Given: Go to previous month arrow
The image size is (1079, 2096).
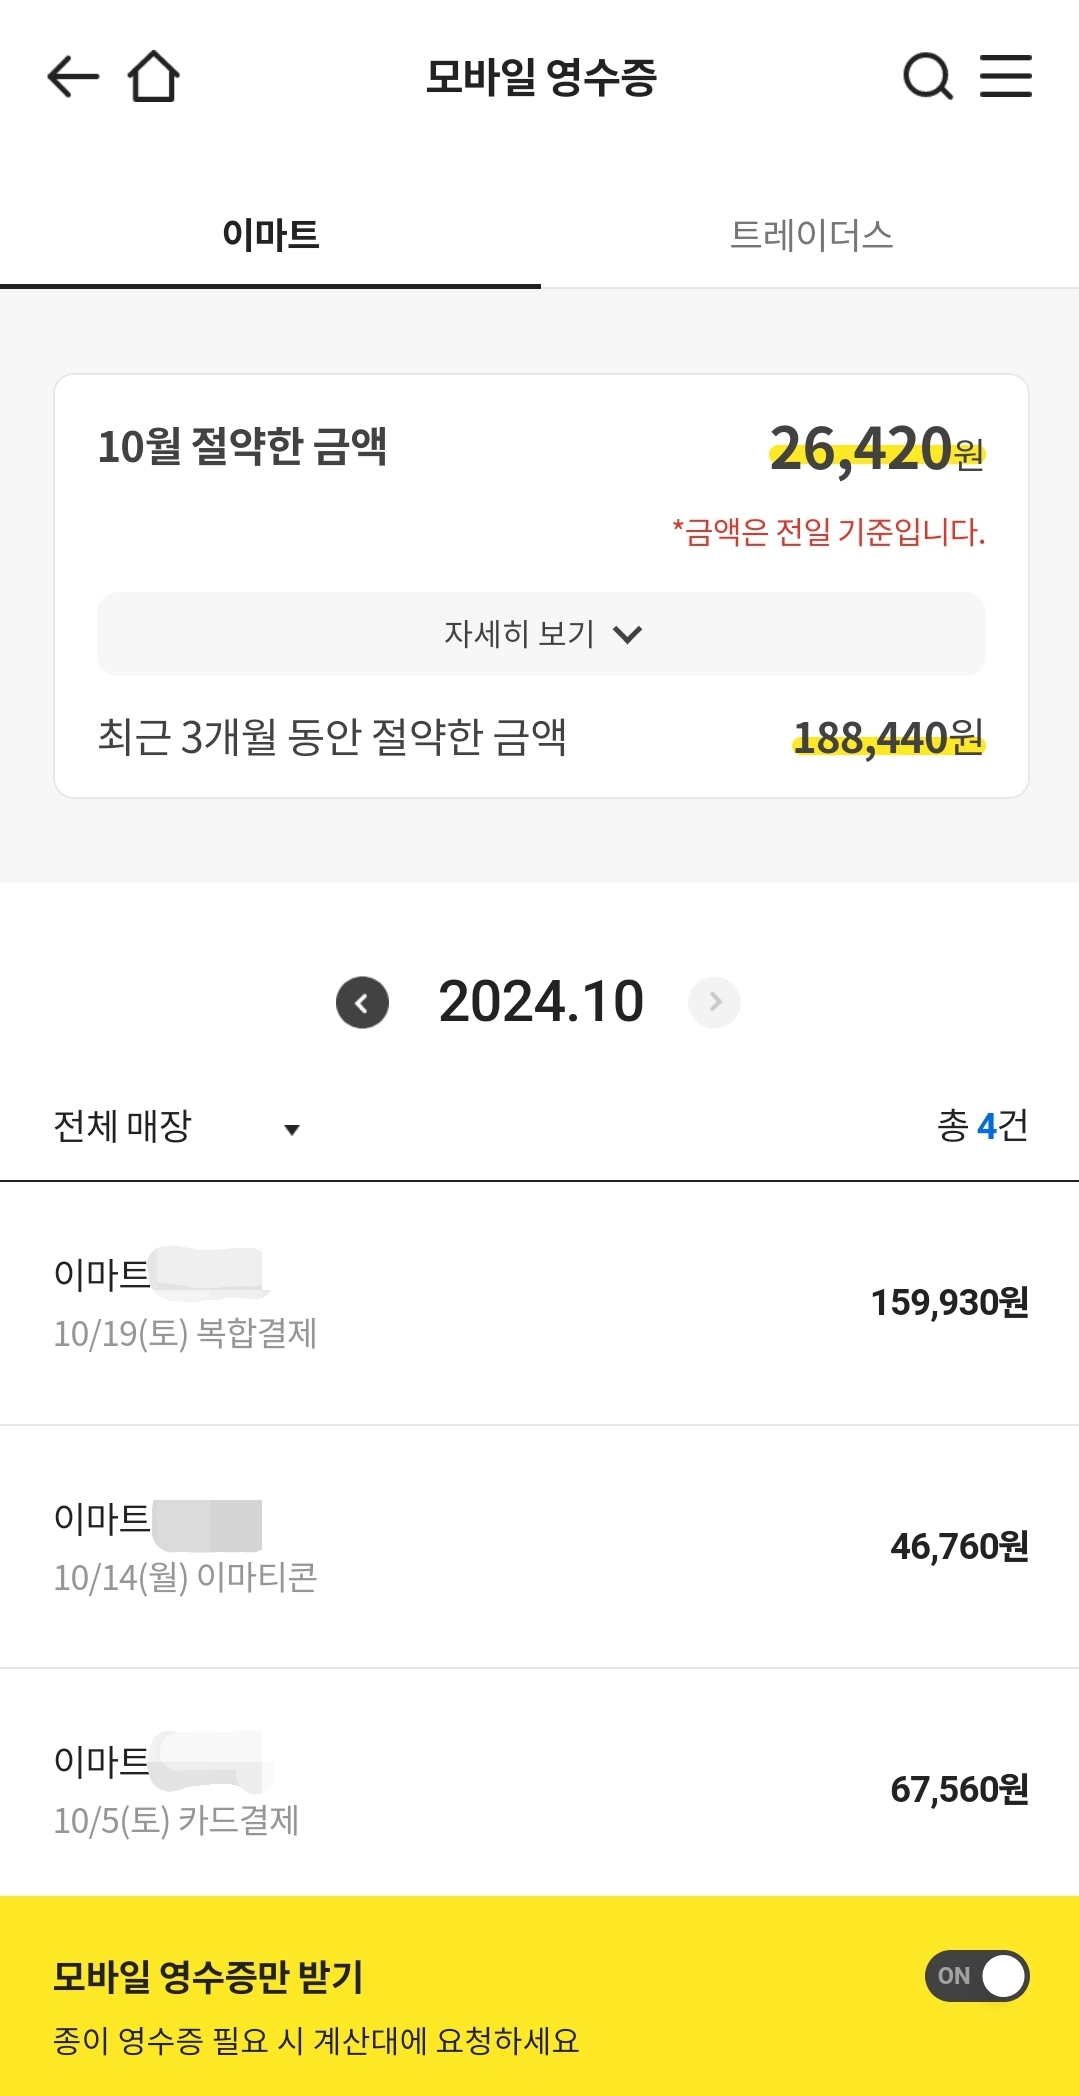Looking at the screenshot, I should pyautogui.click(x=362, y=1002).
